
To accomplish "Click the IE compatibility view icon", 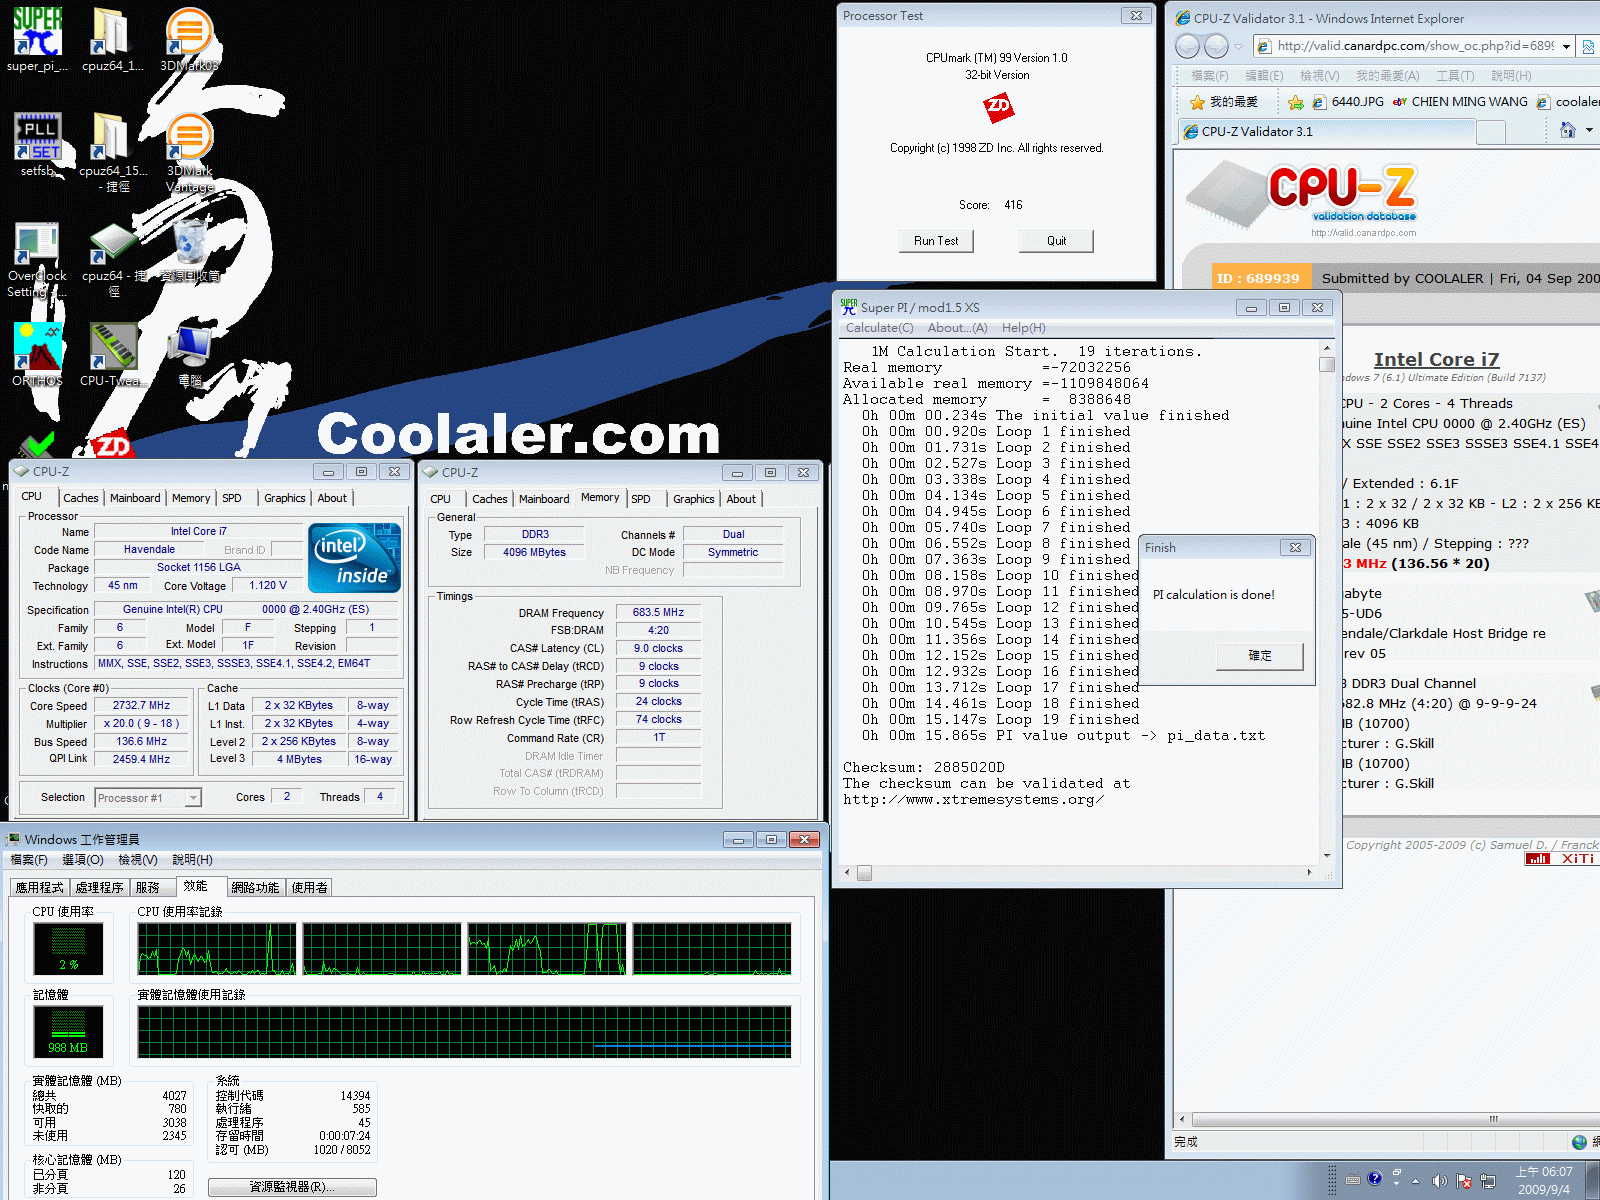I will (1588, 46).
